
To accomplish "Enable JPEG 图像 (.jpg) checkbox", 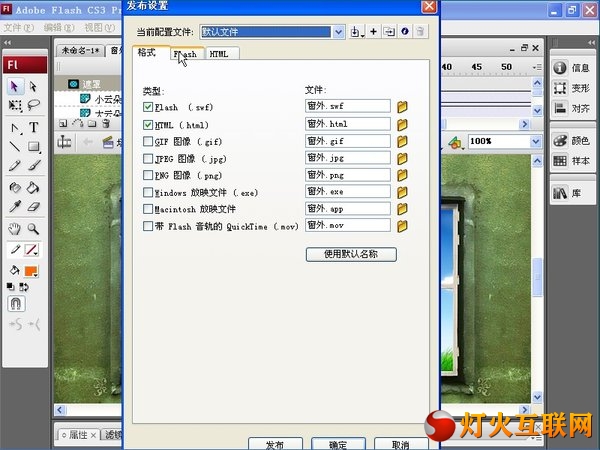I will [x=148, y=158].
